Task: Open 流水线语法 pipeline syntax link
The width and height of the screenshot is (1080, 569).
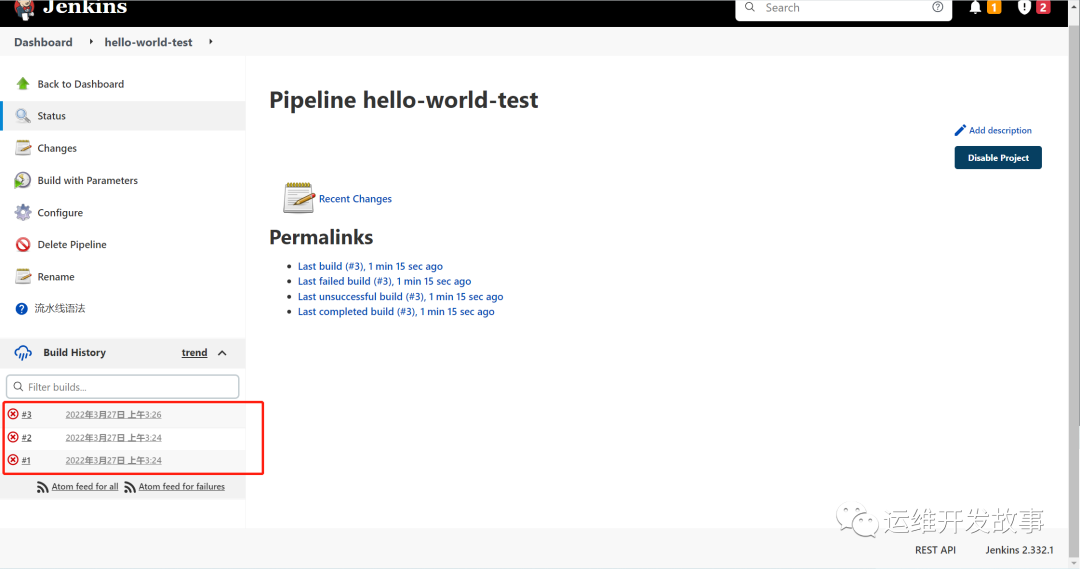Action: click(60, 309)
